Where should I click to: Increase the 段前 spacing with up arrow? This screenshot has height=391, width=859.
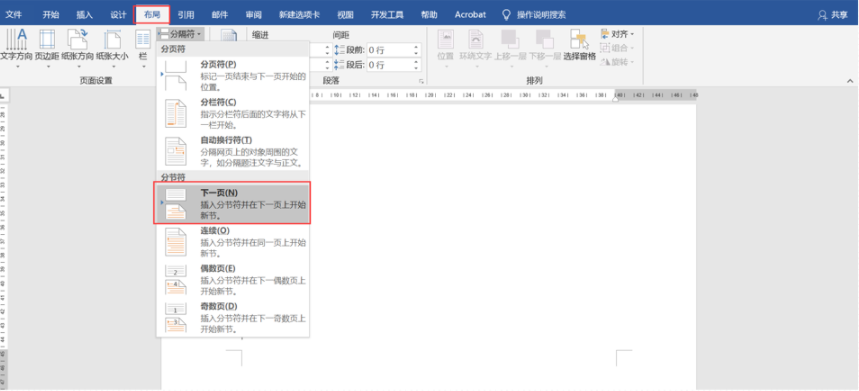(x=416, y=47)
